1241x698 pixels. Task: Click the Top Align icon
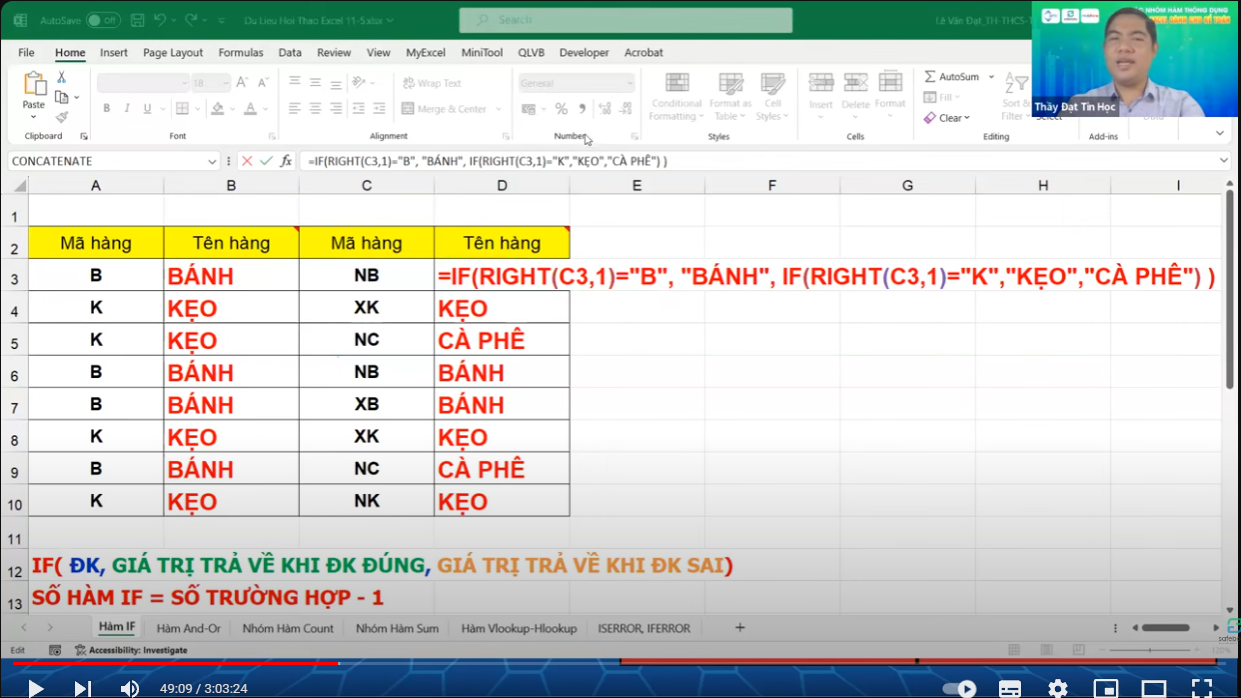pos(295,82)
